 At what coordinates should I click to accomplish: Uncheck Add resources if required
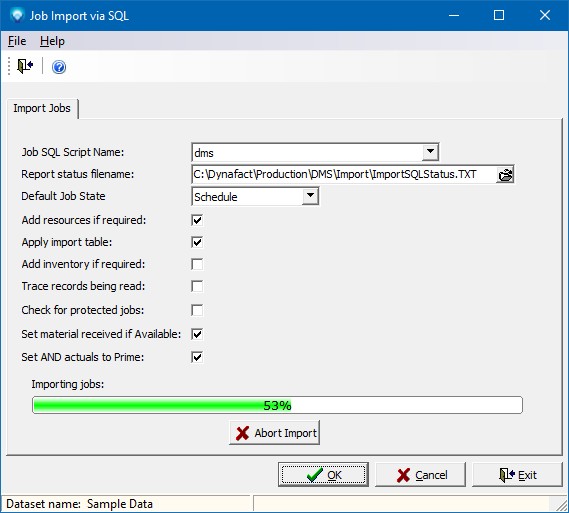197,220
